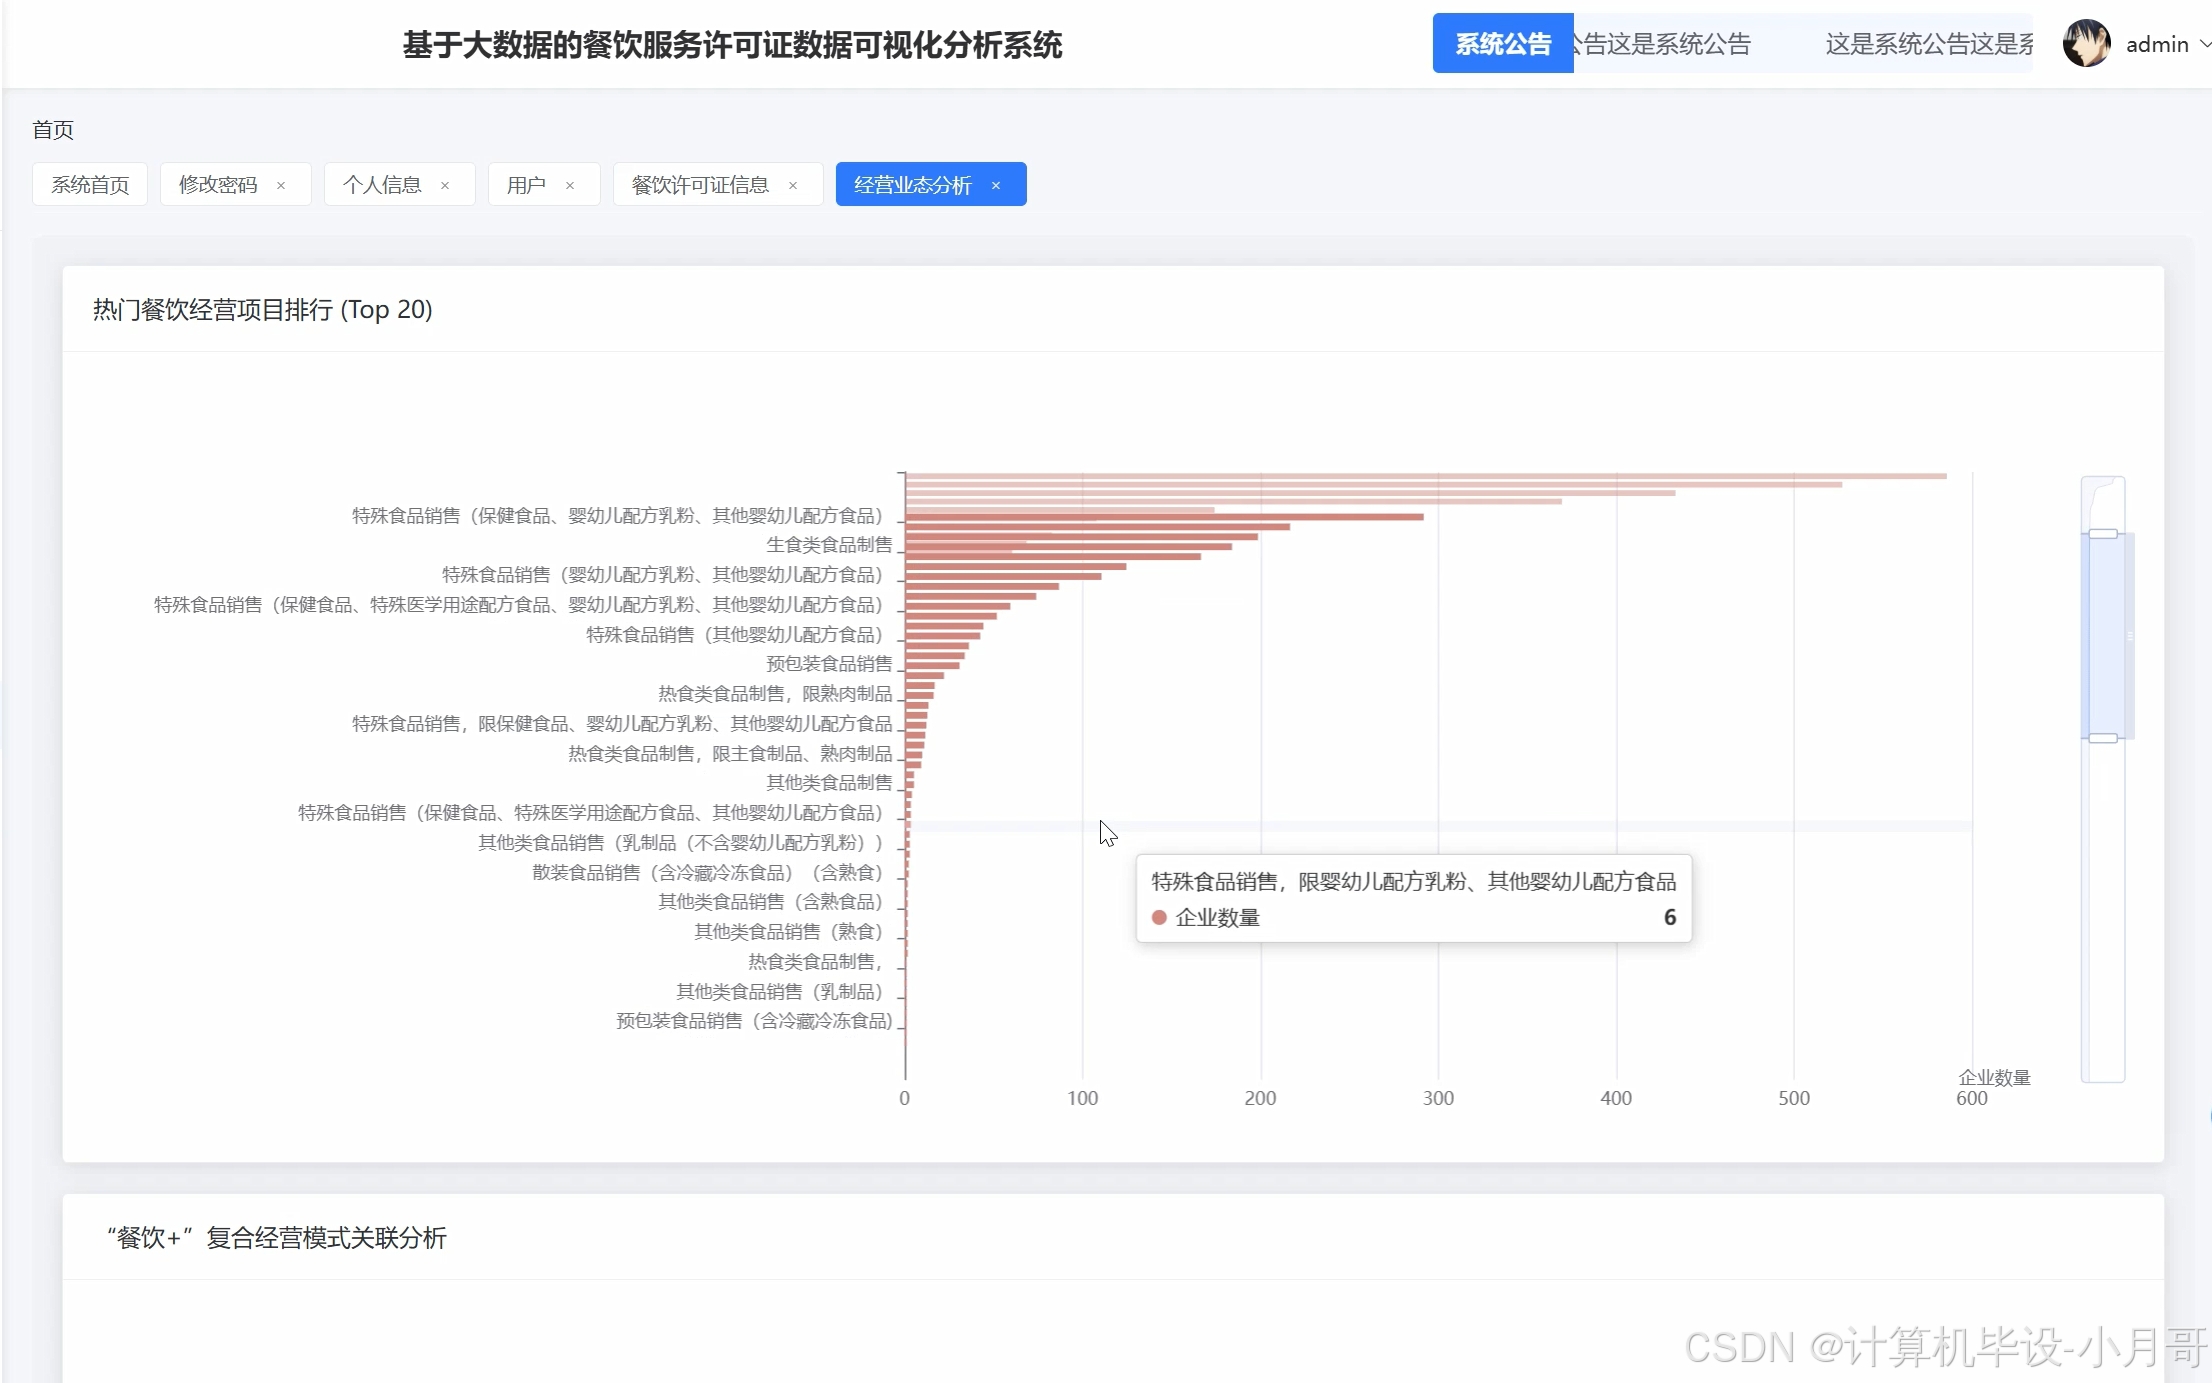Click the admin username label
This screenshot has height=1383, width=2212.
click(x=2157, y=44)
